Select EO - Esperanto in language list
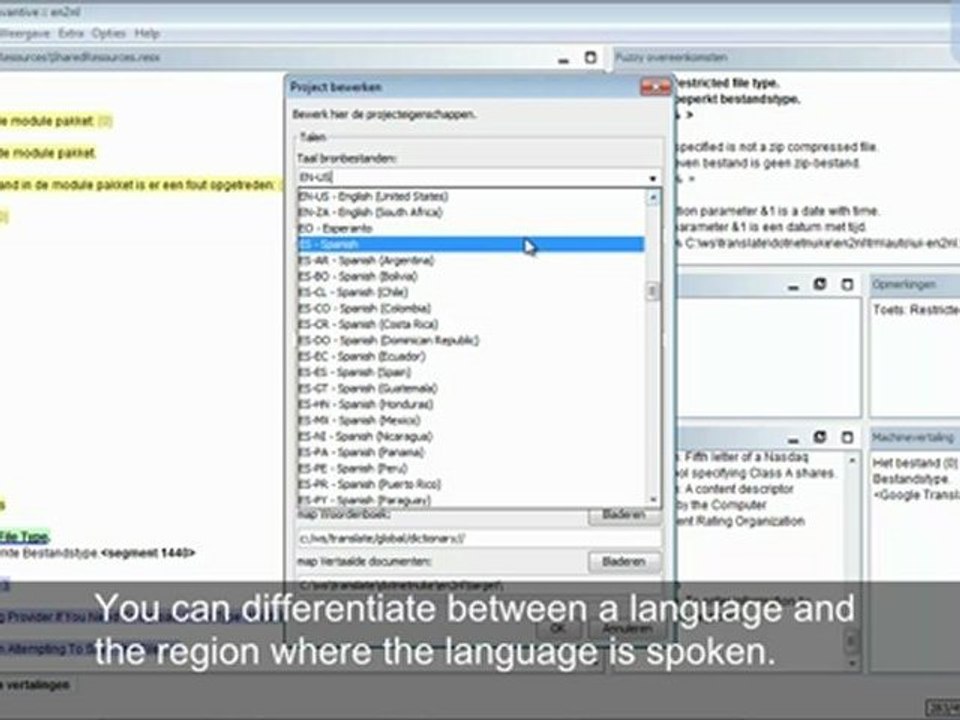The width and height of the screenshot is (960, 720). point(470,228)
